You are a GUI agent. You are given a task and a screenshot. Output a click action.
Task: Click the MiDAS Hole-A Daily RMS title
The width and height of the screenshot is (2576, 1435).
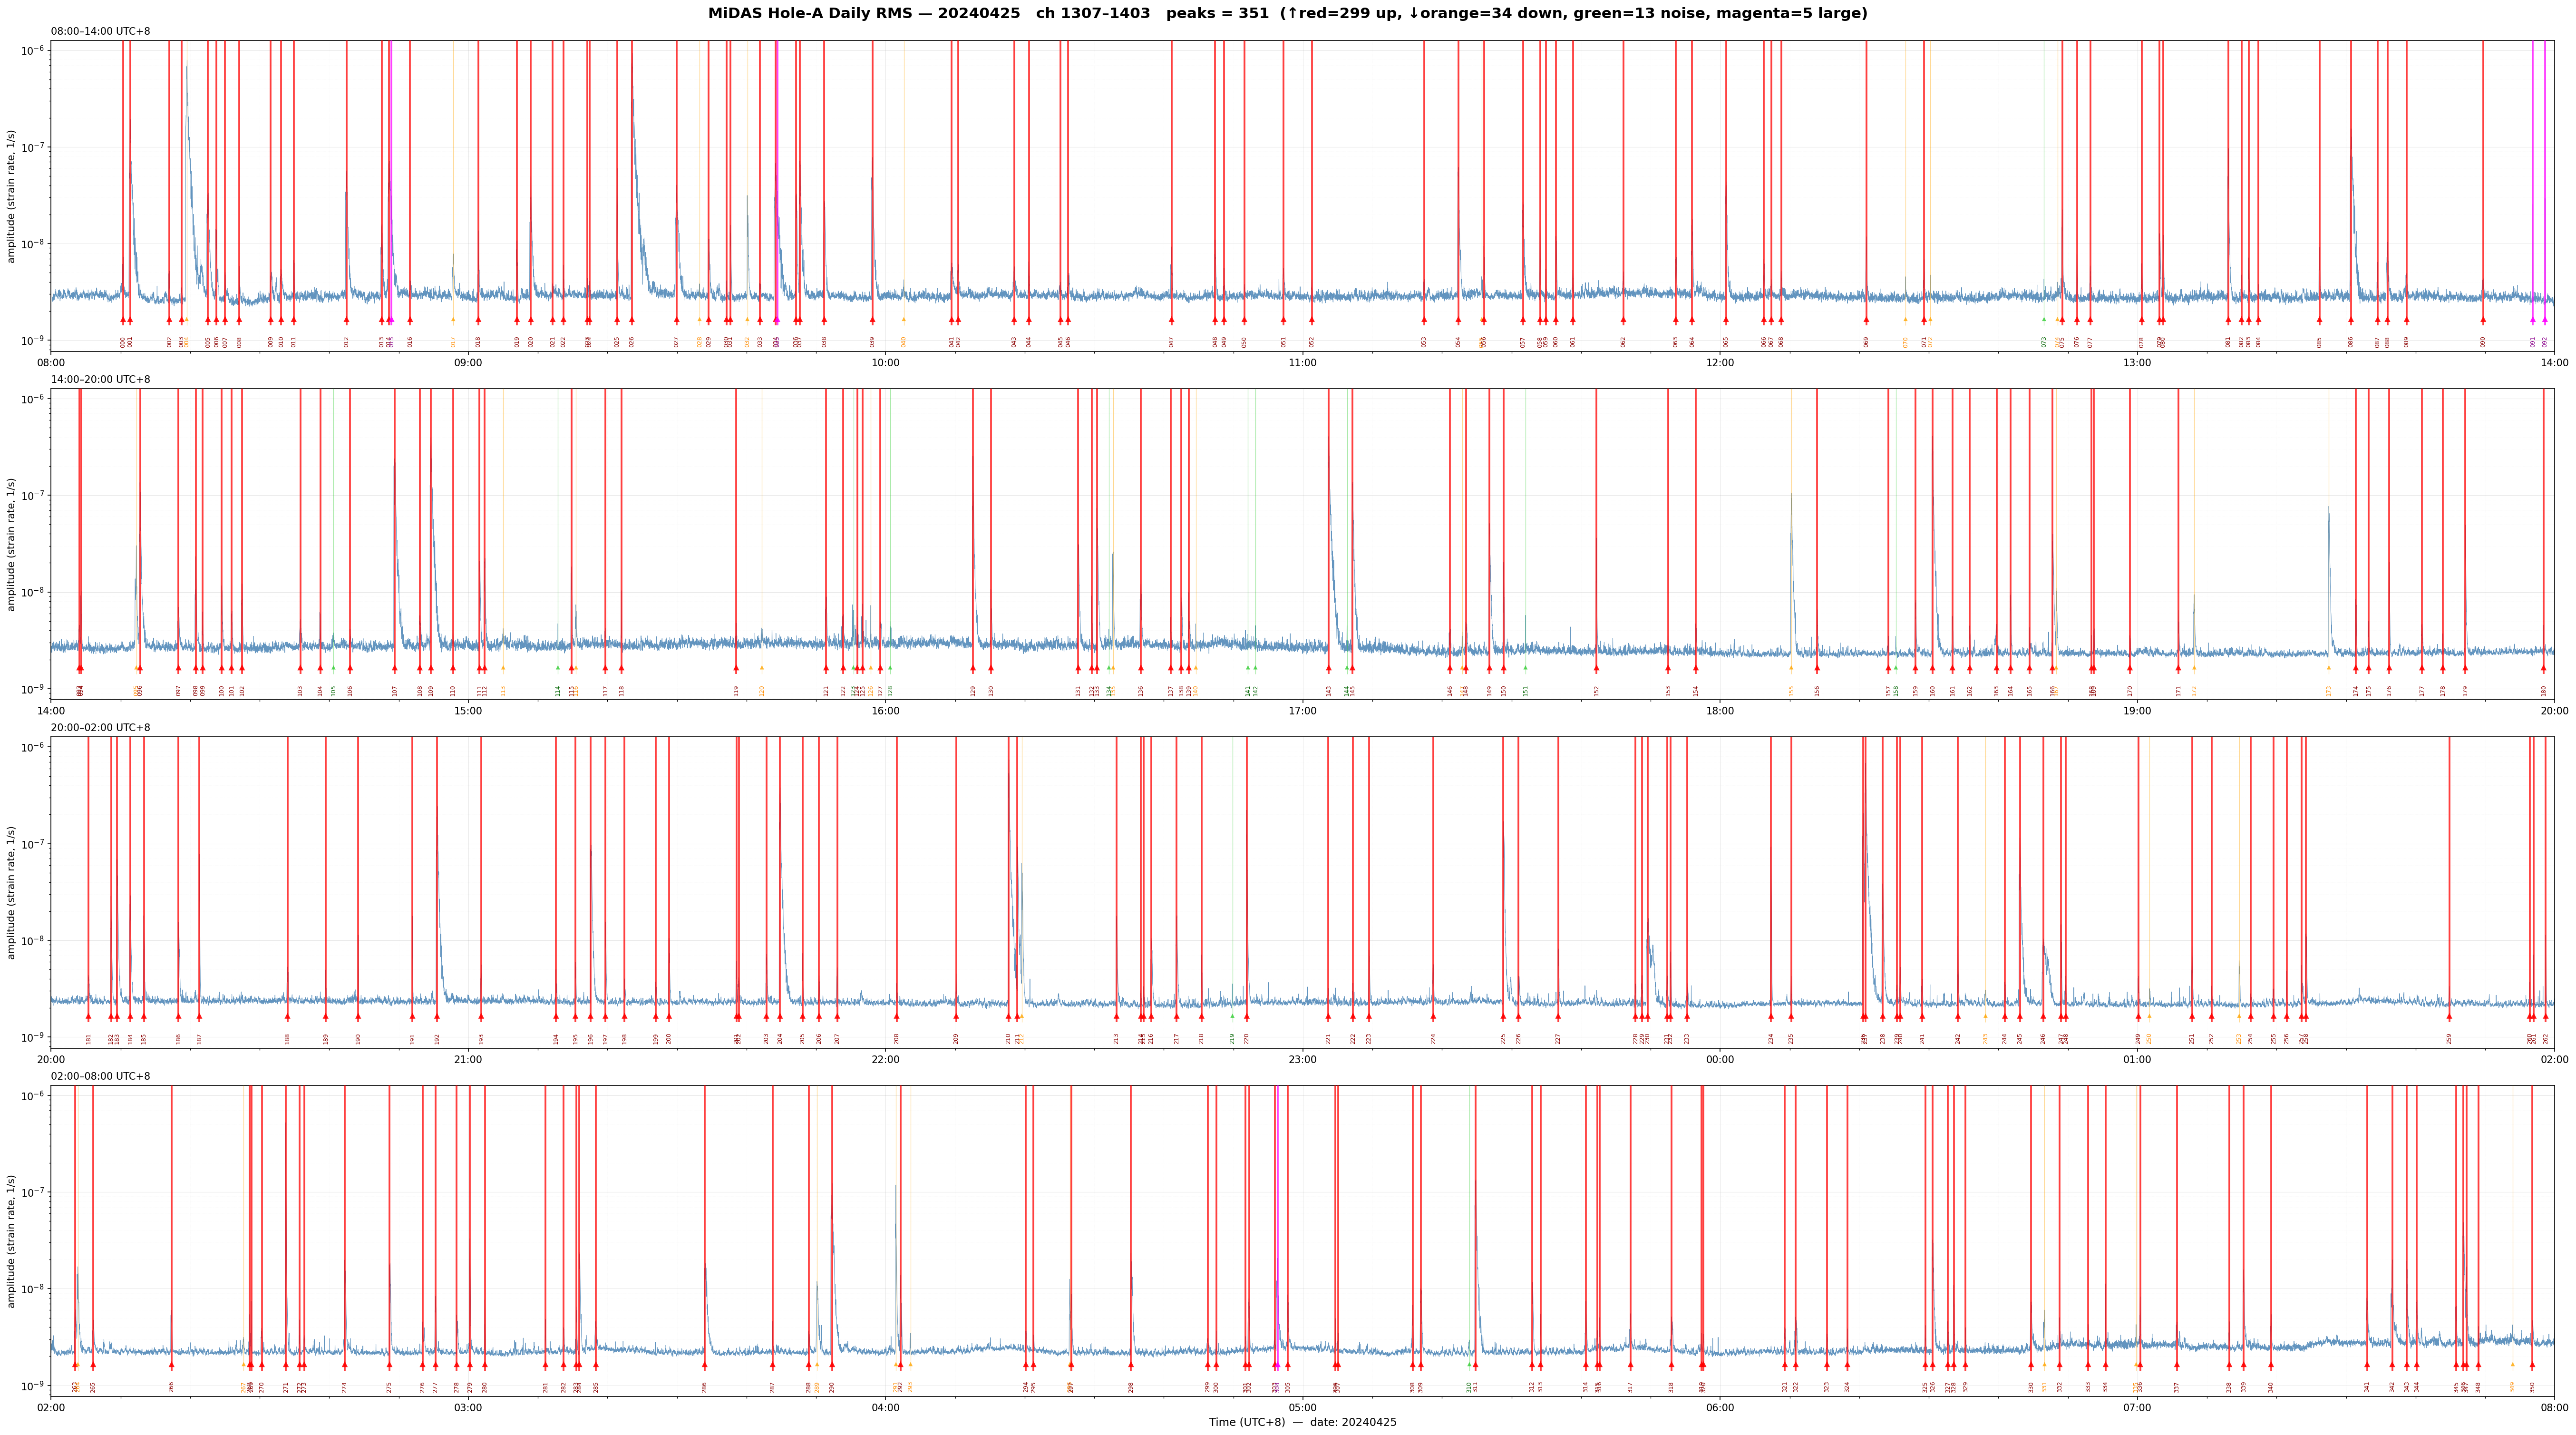pyautogui.click(x=1287, y=14)
